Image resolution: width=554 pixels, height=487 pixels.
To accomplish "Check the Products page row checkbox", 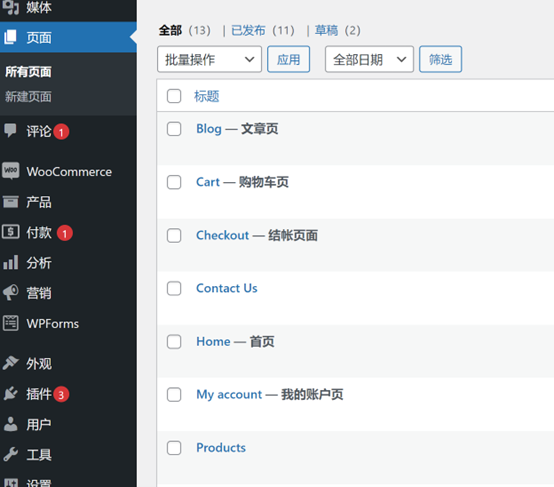I will [174, 448].
